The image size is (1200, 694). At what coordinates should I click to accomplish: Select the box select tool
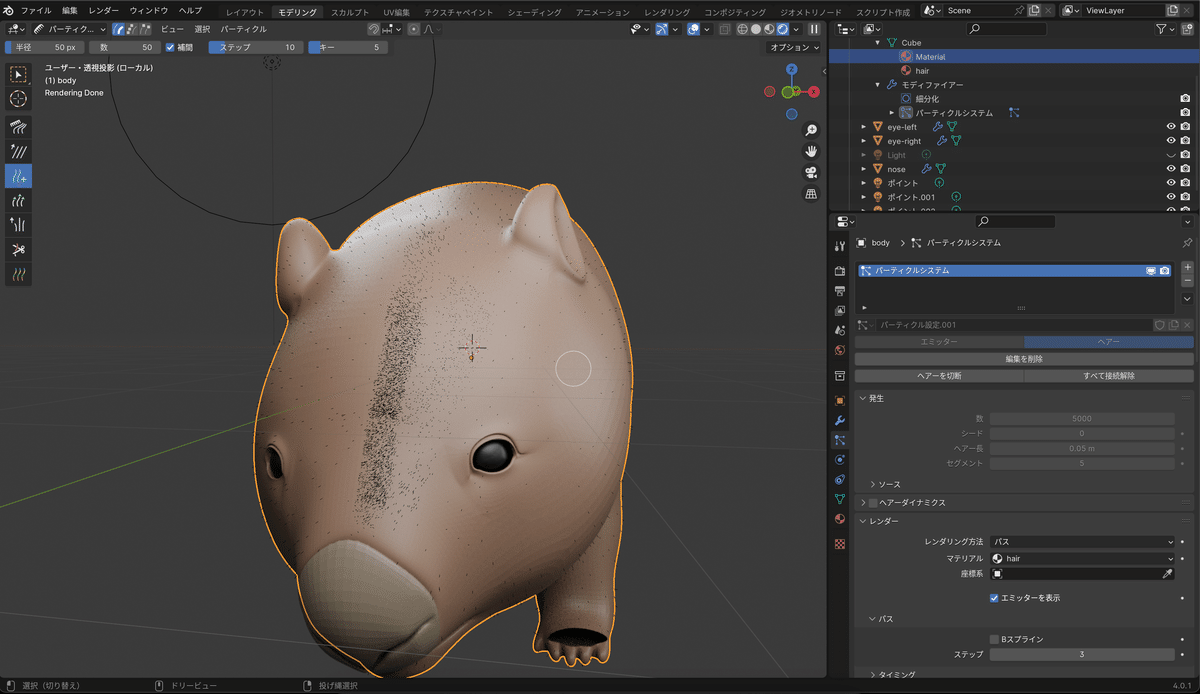coord(18,74)
